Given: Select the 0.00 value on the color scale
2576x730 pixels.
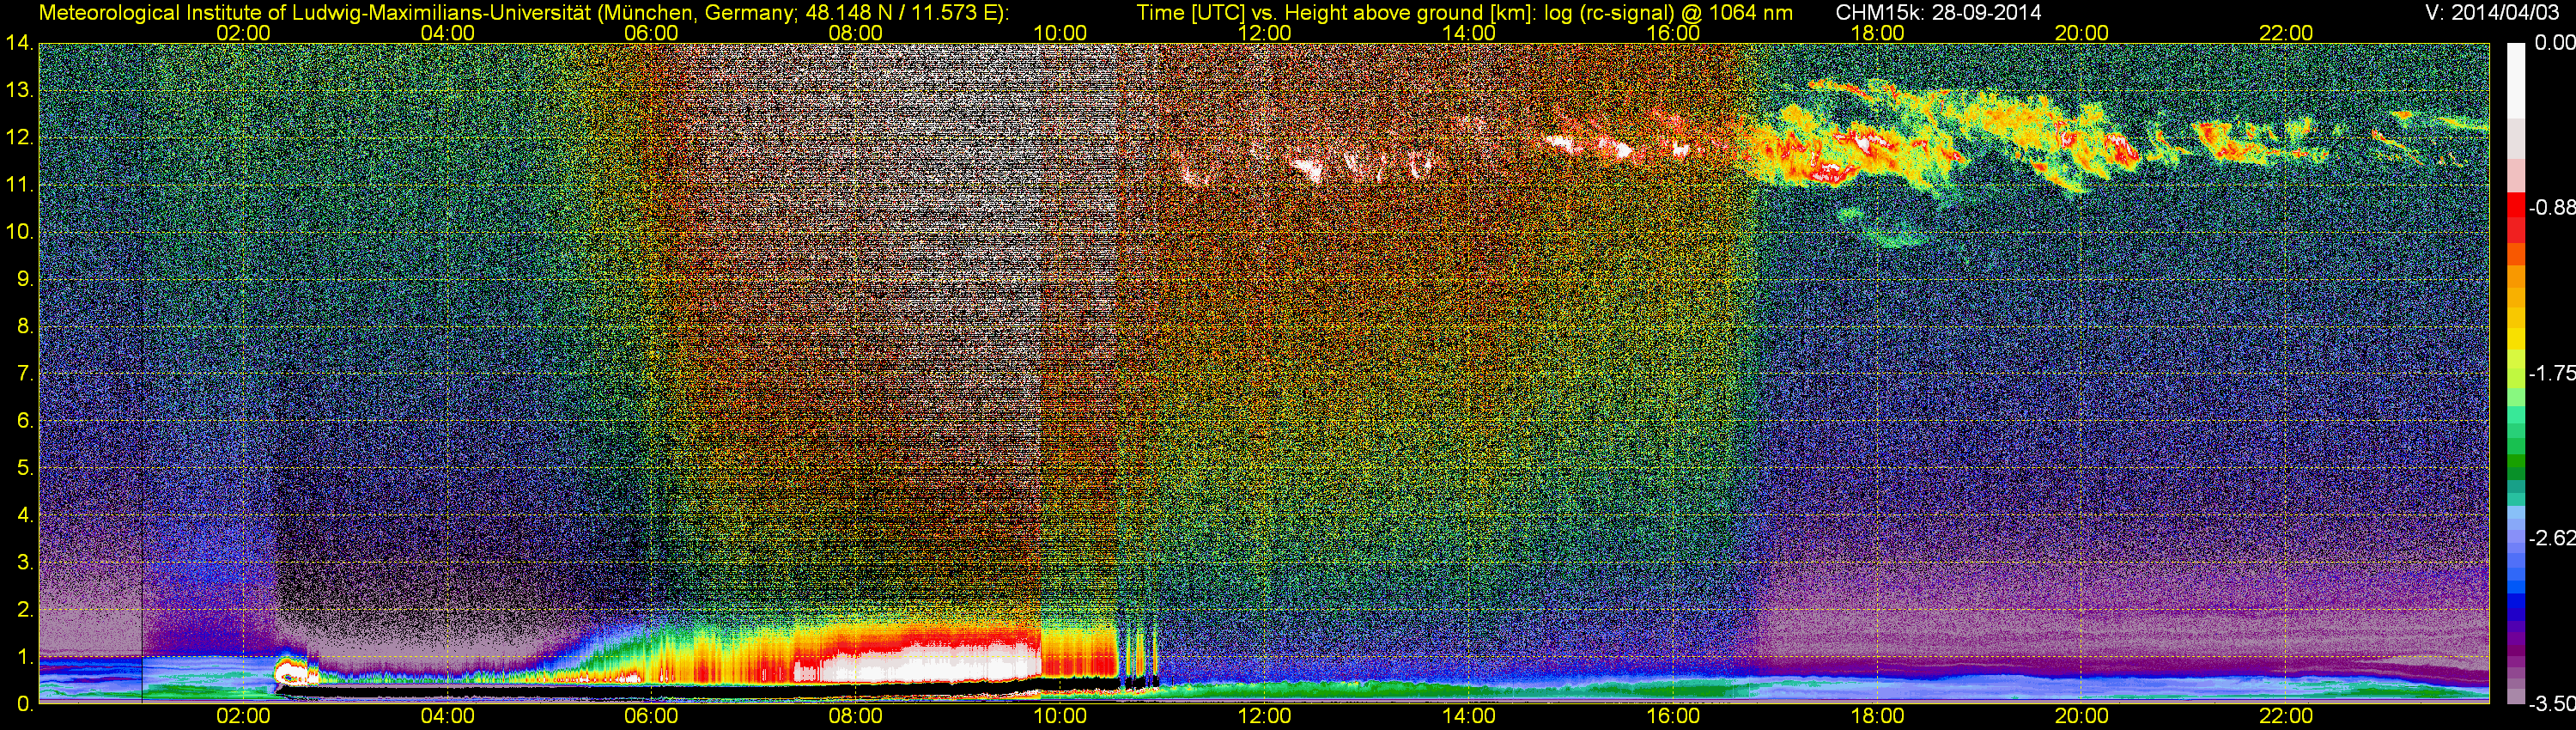Looking at the screenshot, I should click(2551, 43).
